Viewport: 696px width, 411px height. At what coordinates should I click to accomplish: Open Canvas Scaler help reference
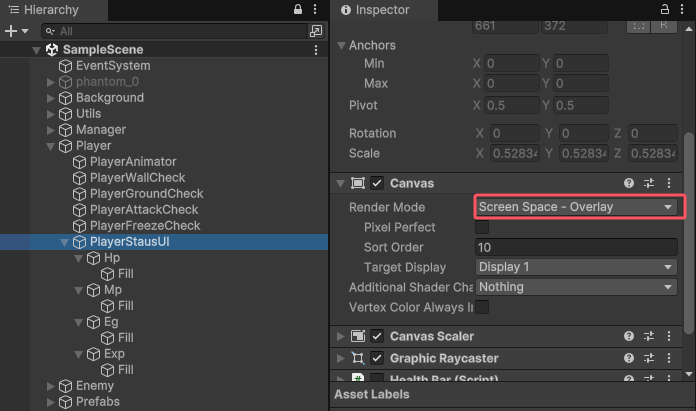[629, 336]
